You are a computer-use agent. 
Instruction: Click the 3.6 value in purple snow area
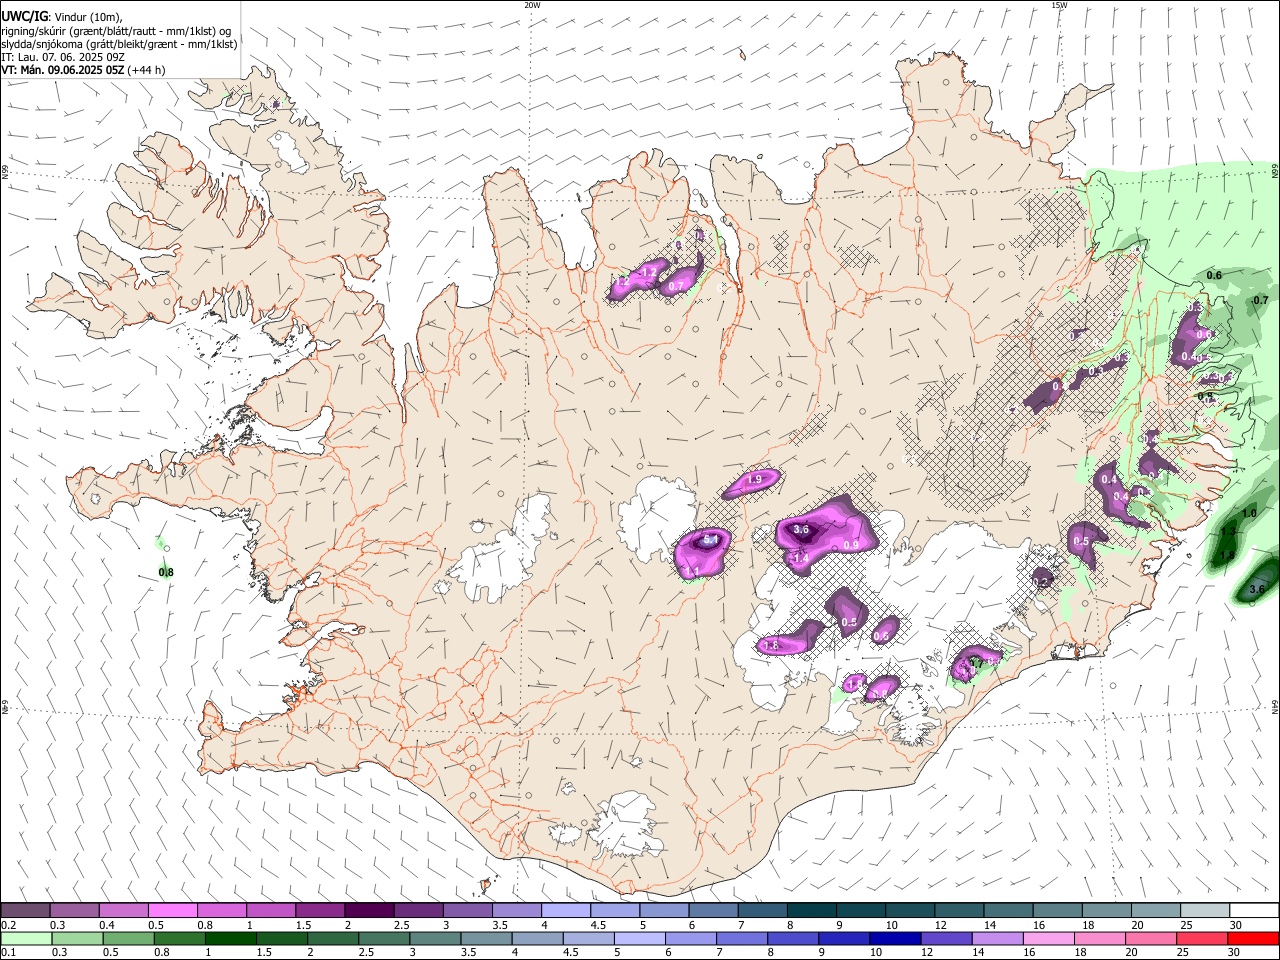pos(801,529)
